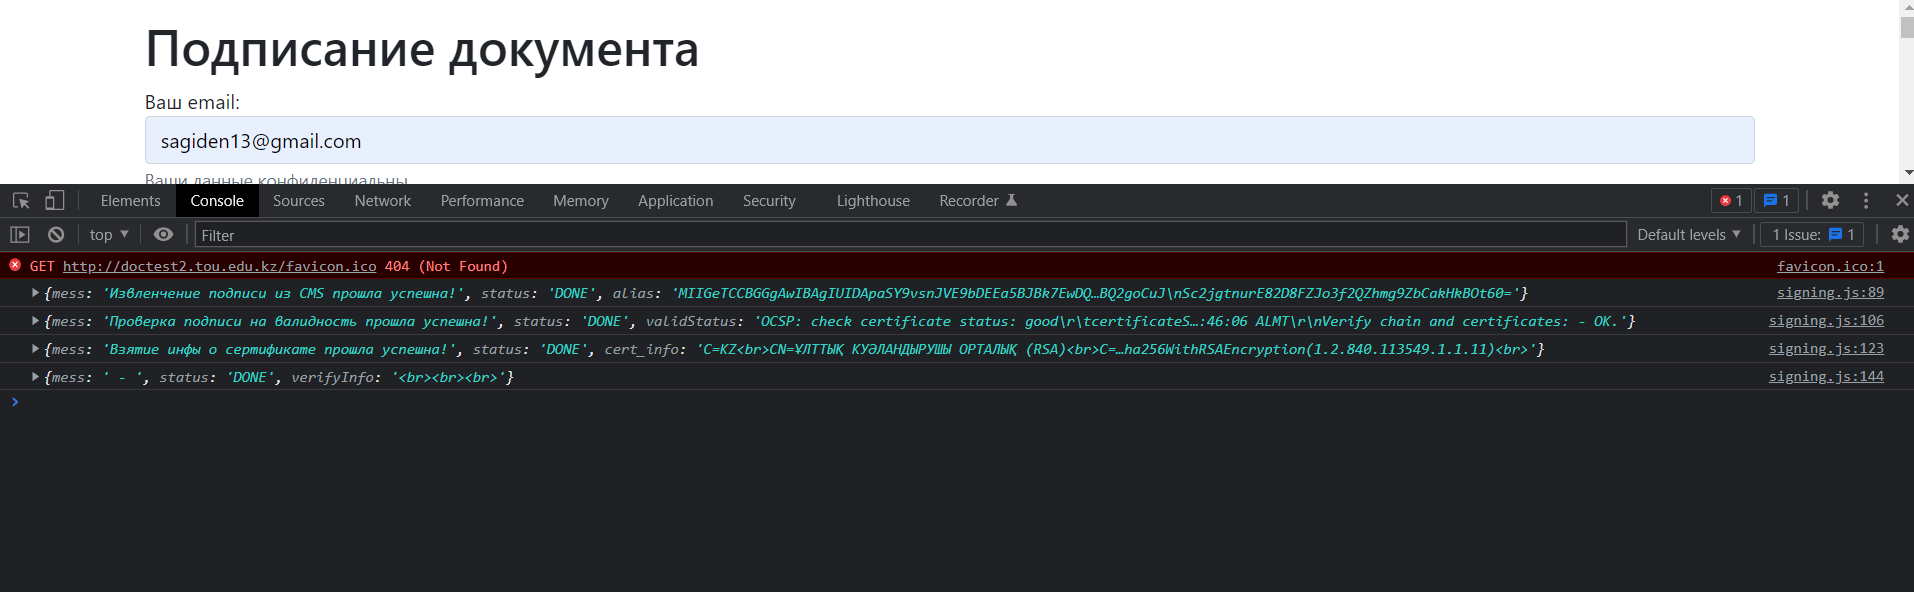Switch to the Elements tab
This screenshot has height=592, width=1914.
coord(130,201)
